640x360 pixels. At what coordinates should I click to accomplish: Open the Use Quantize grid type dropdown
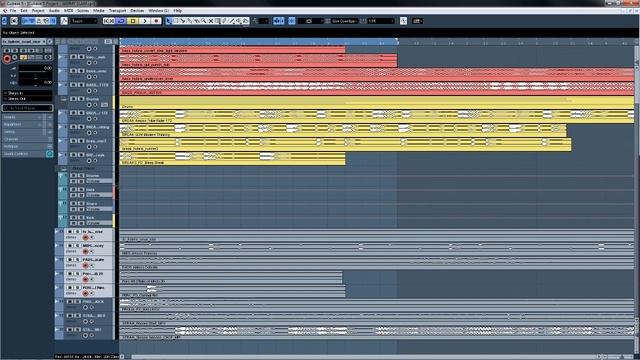[x=344, y=21]
